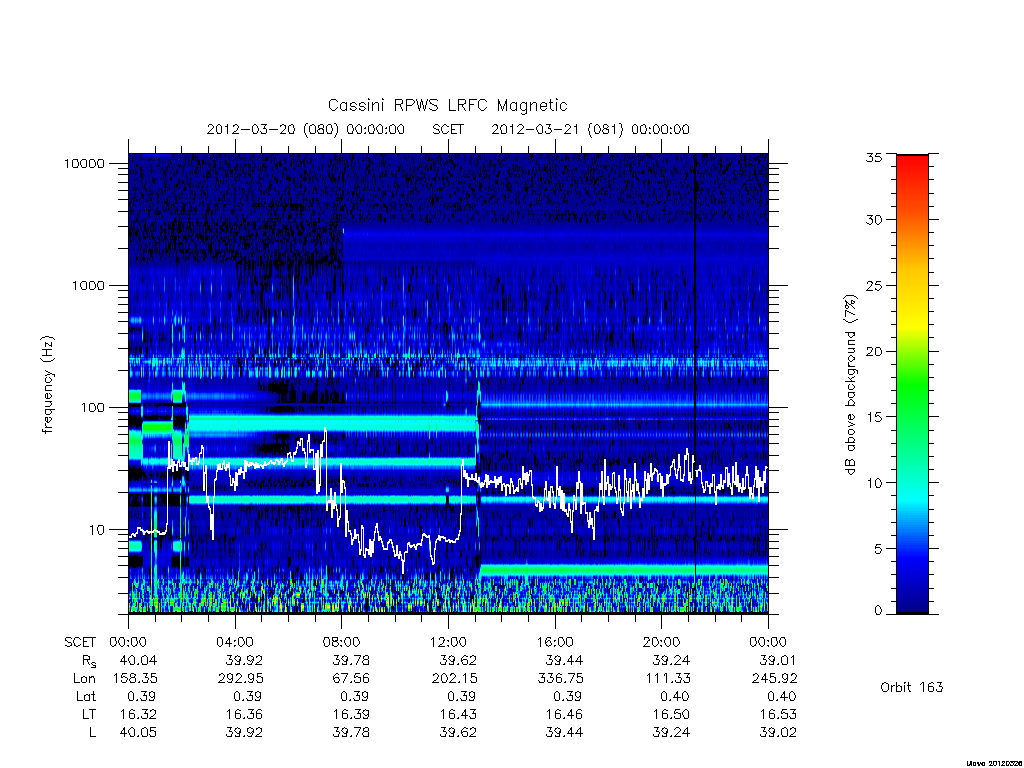1024x768 pixels.
Task: Click the colorbar value 30
Action: (x=873, y=220)
